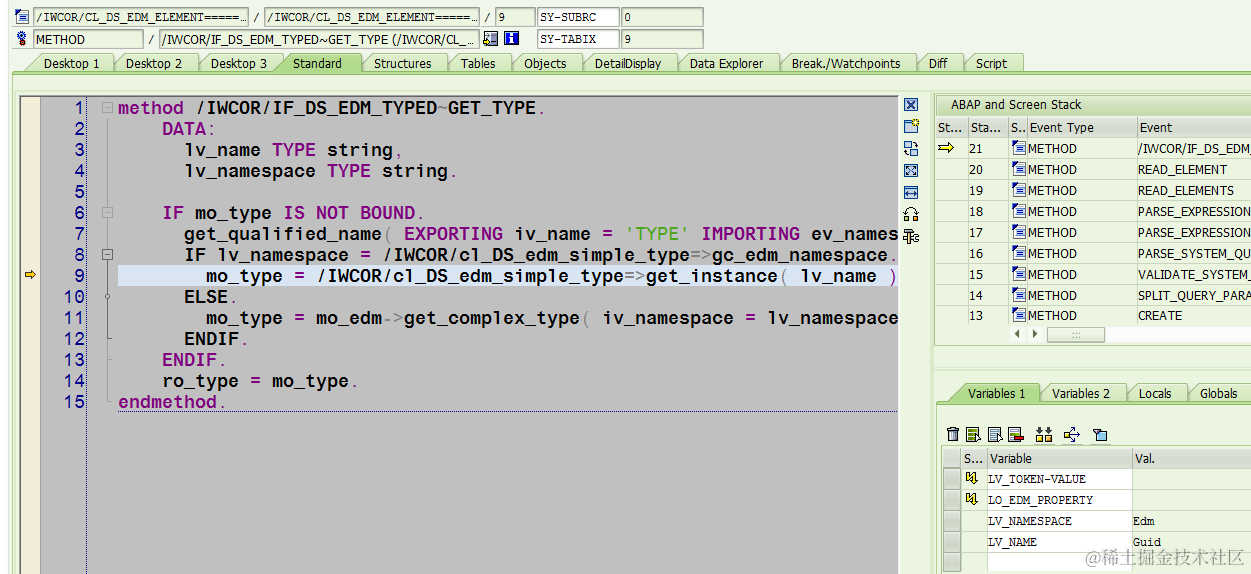Screen dimensions: 1251x574
Task: Click the replace tool icon
Action: [911, 148]
